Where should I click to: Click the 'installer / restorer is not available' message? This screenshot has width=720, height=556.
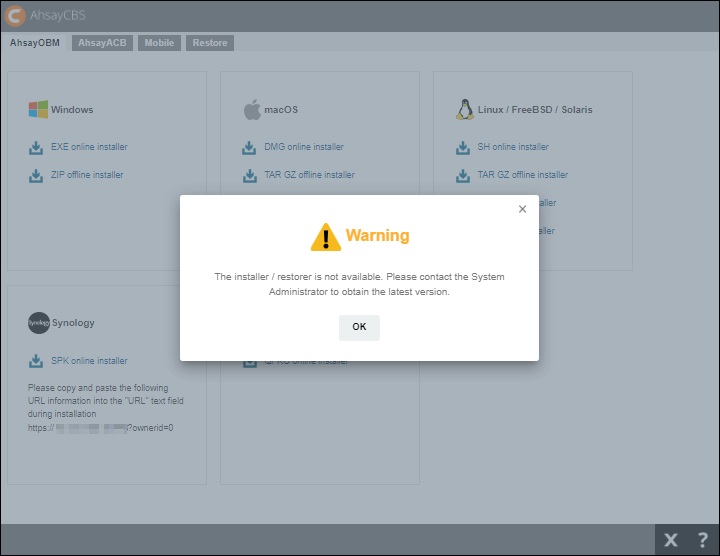coord(359,284)
